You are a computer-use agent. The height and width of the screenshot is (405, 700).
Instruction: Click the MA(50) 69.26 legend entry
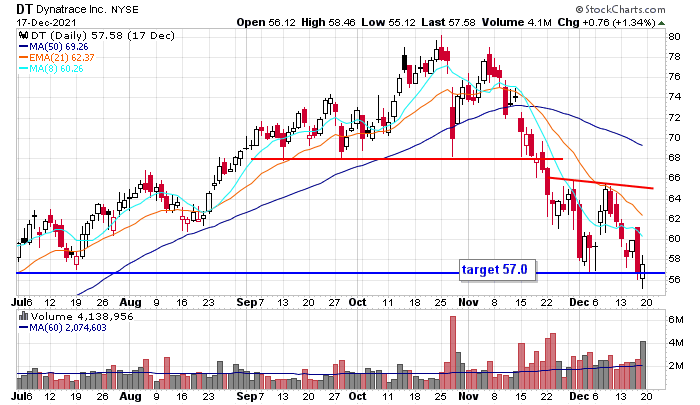[54, 46]
